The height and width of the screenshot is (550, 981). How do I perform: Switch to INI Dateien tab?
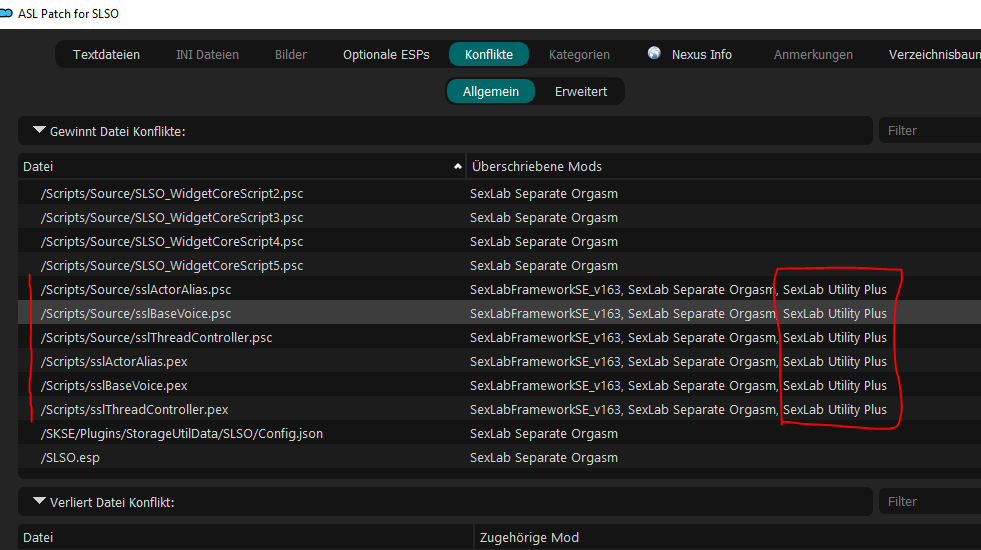(207, 54)
